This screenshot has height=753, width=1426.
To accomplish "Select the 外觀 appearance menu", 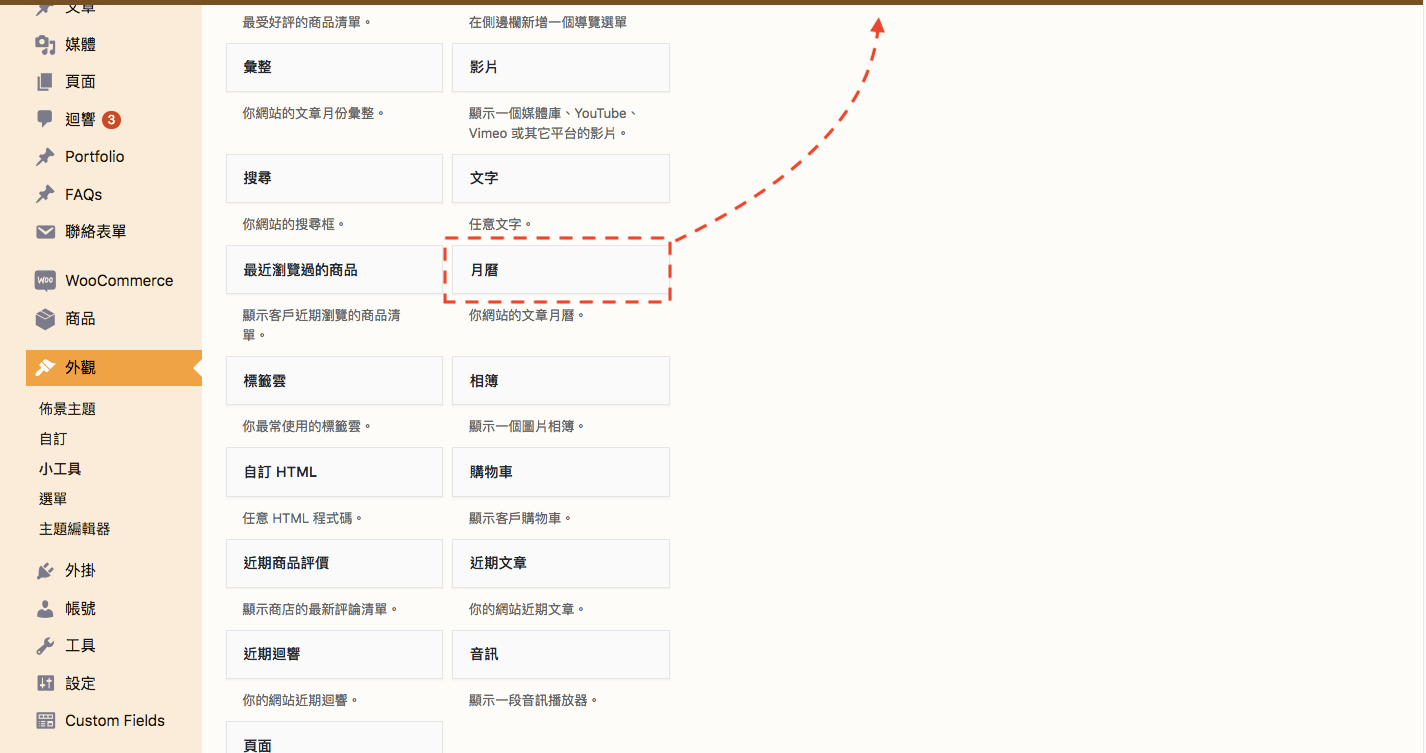I will (114, 368).
